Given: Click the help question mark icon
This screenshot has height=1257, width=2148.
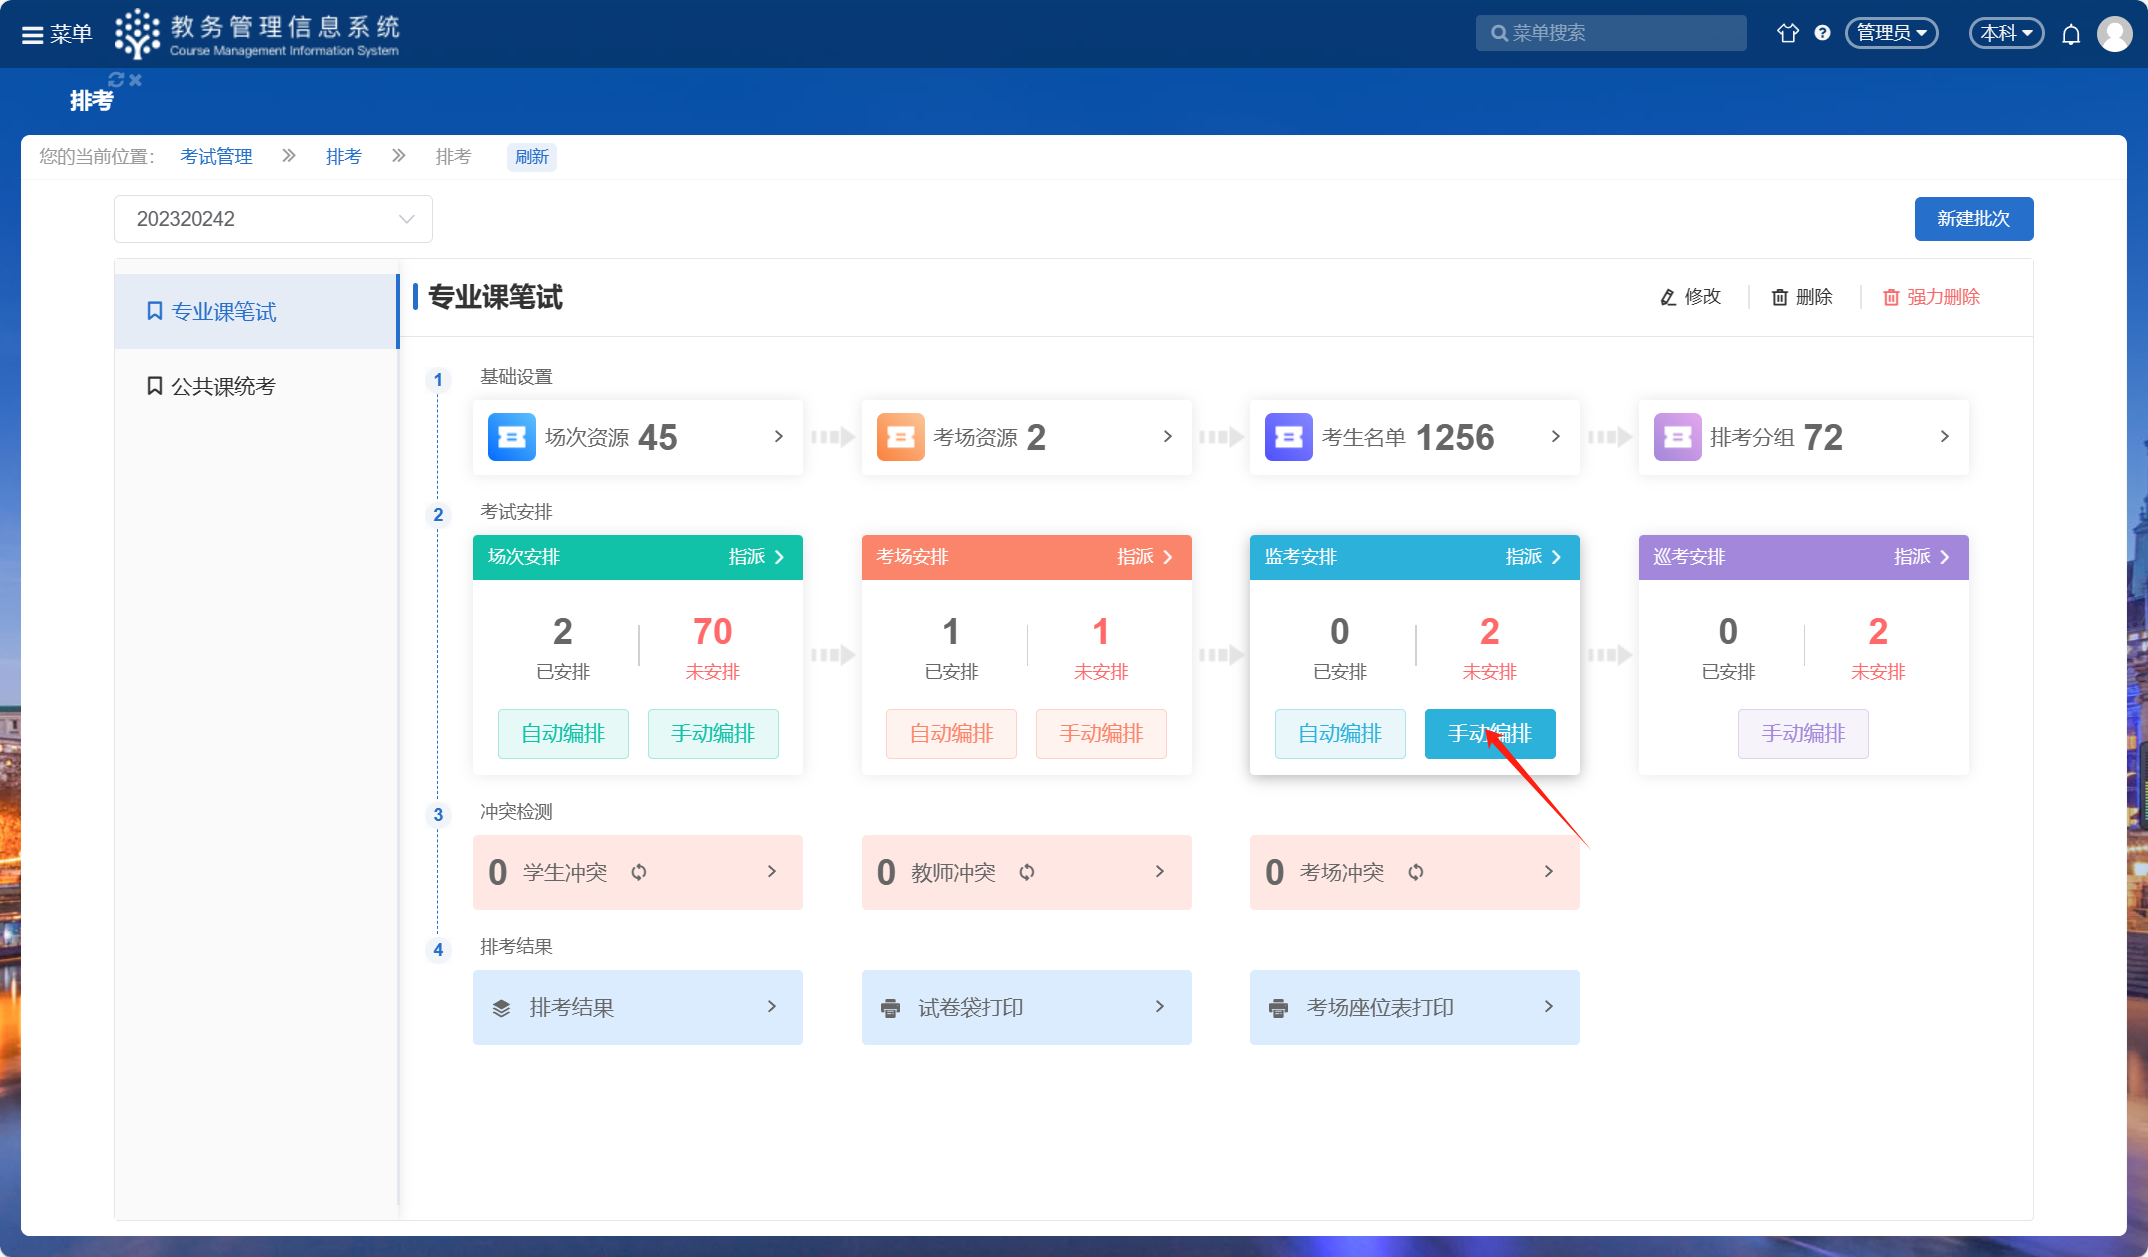Looking at the screenshot, I should (1822, 33).
